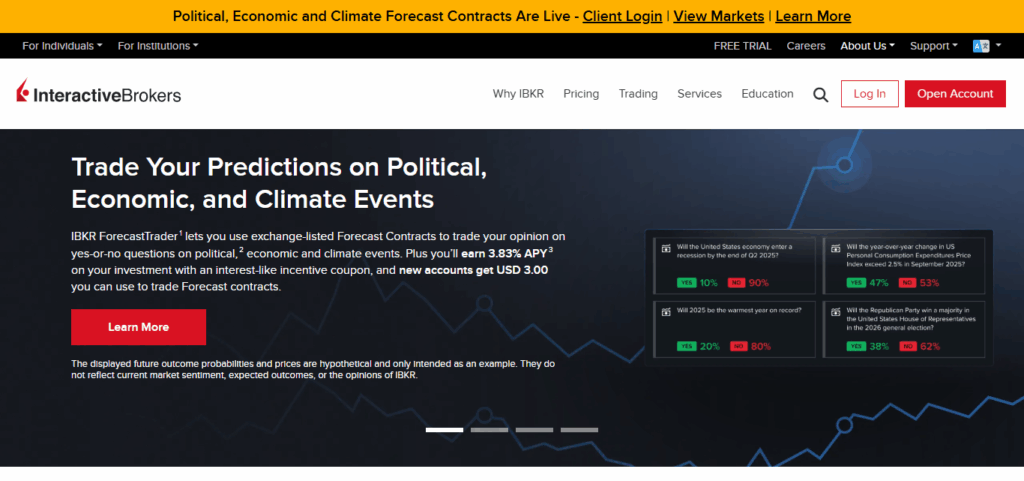This screenshot has height=481, width=1024.
Task: Click YES 20% on warmest year question
Action: click(x=698, y=346)
